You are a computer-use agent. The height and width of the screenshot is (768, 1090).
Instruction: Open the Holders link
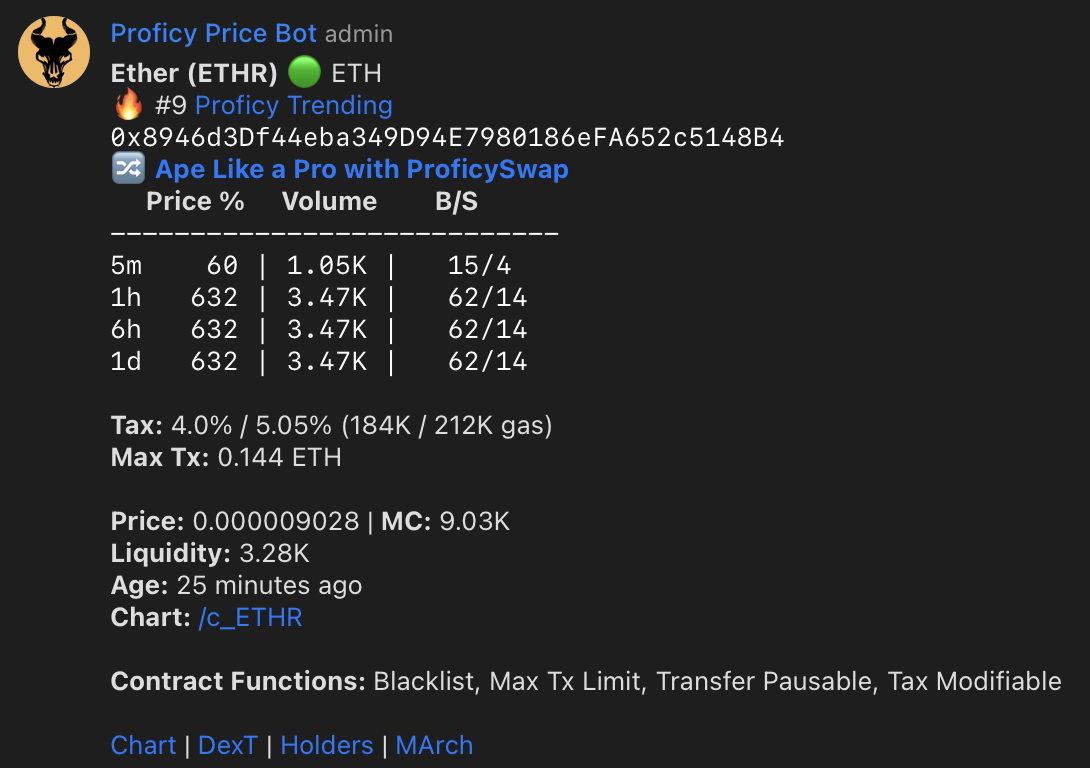click(x=327, y=745)
